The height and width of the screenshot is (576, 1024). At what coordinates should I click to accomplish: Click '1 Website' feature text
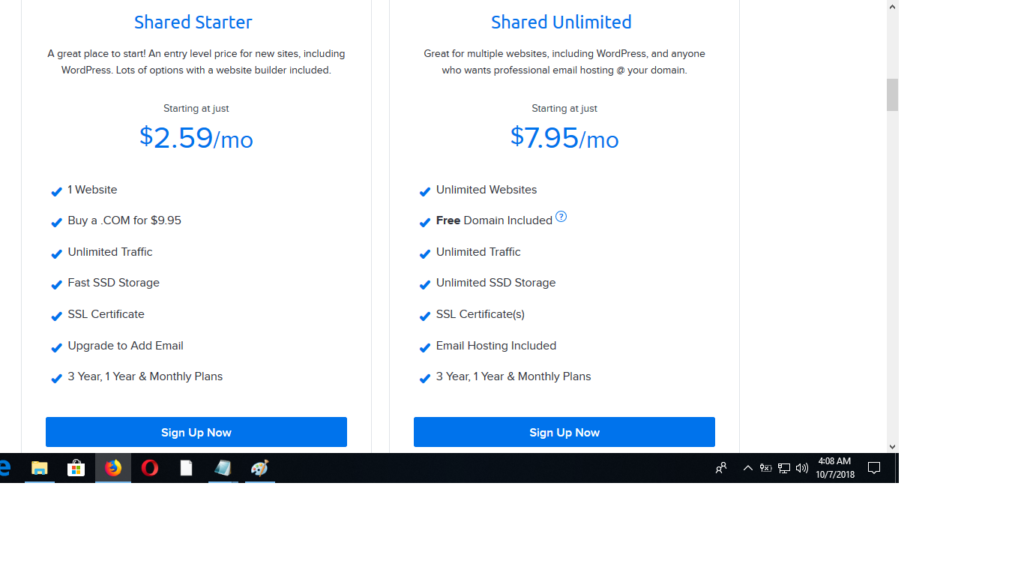(x=92, y=190)
